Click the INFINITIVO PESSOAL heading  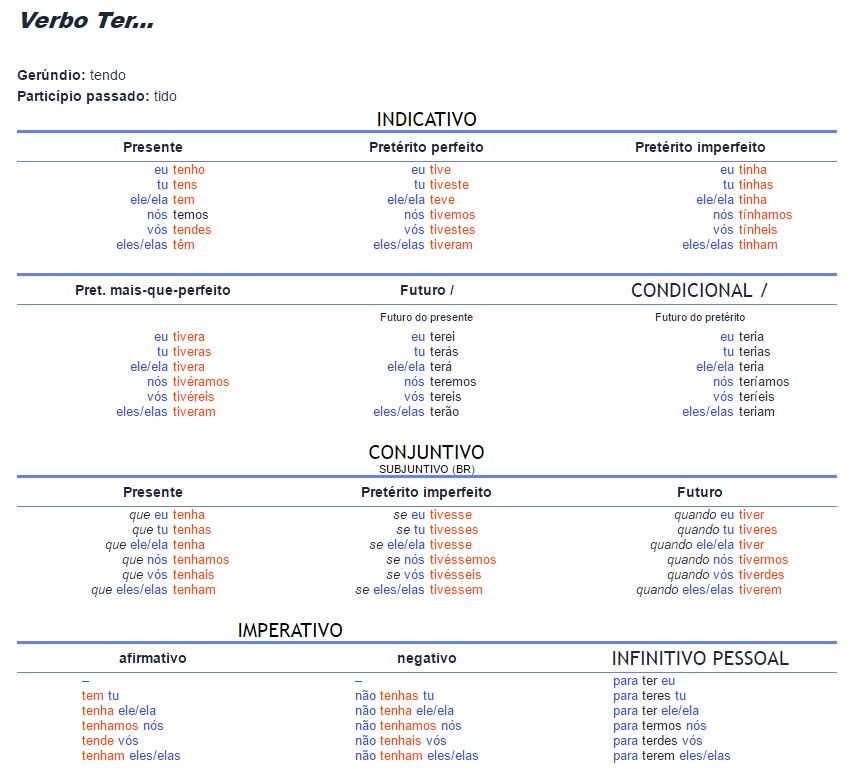click(x=700, y=658)
